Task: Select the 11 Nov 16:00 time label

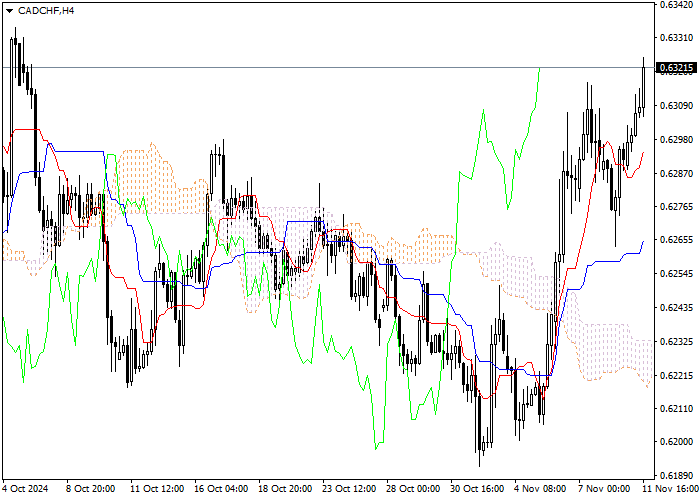Action: click(x=671, y=489)
